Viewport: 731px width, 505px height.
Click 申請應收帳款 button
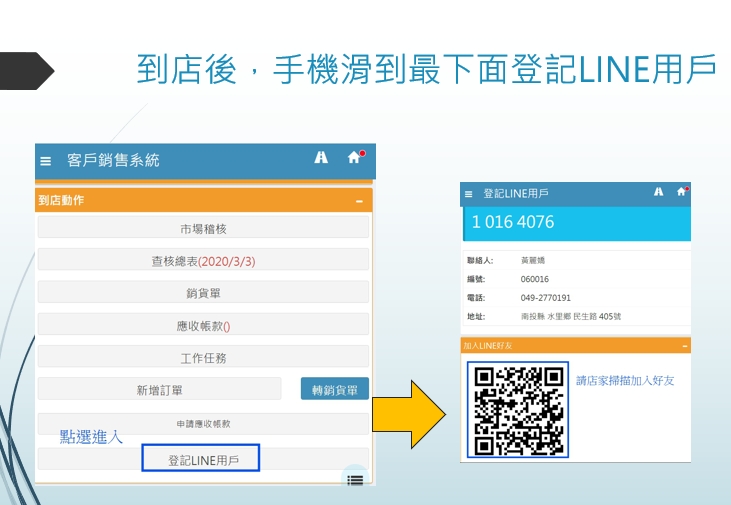tap(203, 423)
